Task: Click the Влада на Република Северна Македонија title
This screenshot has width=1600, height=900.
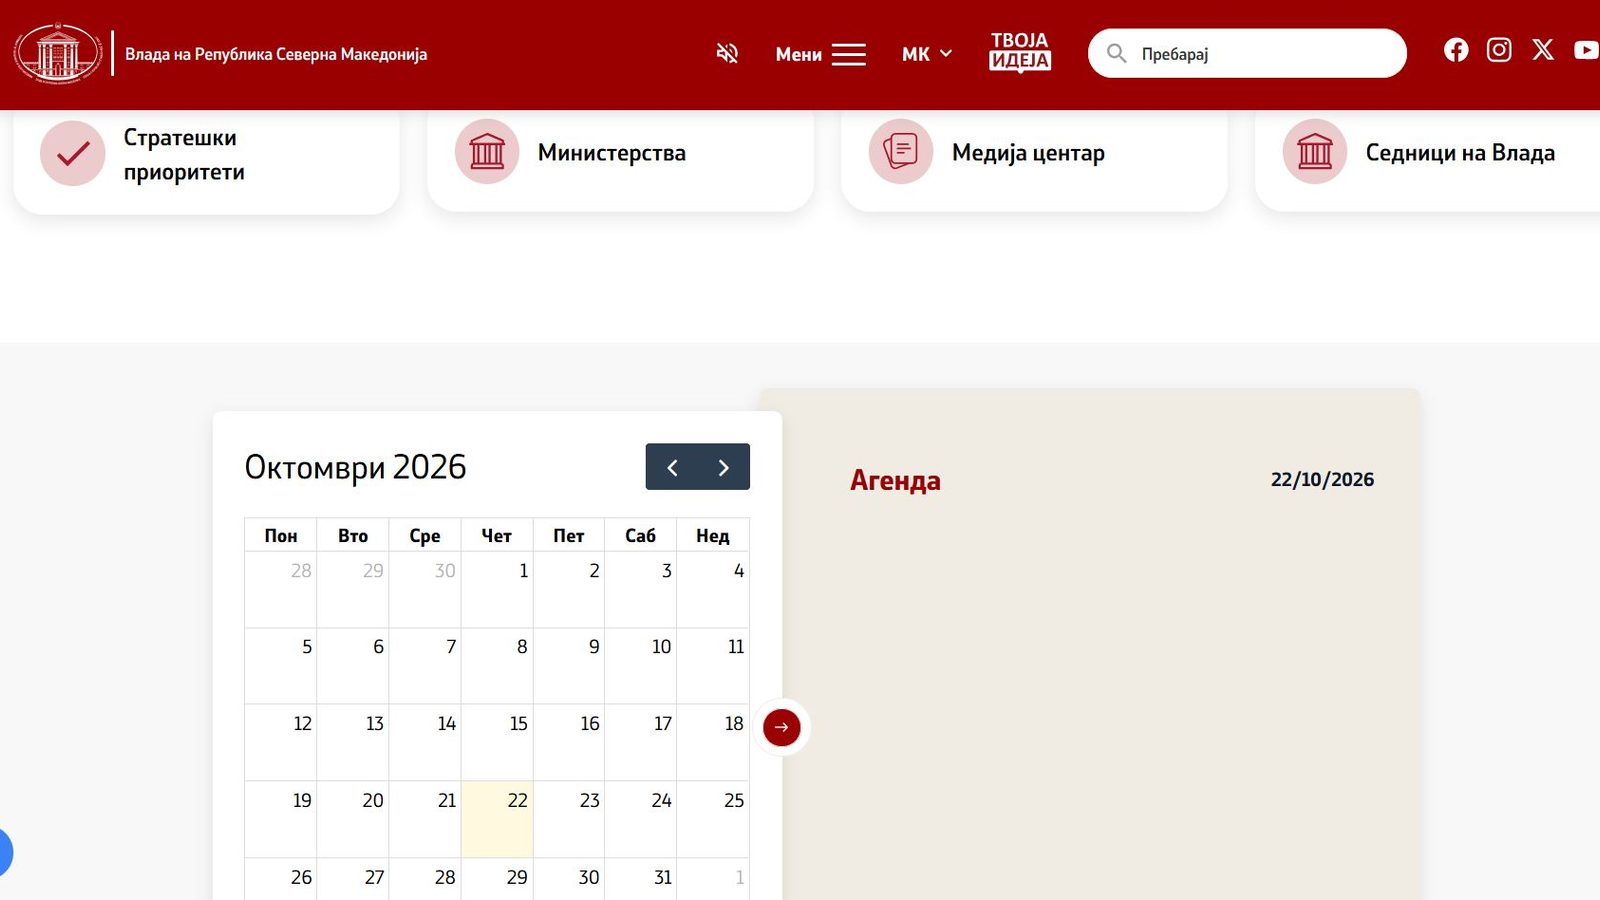Action: click(276, 54)
